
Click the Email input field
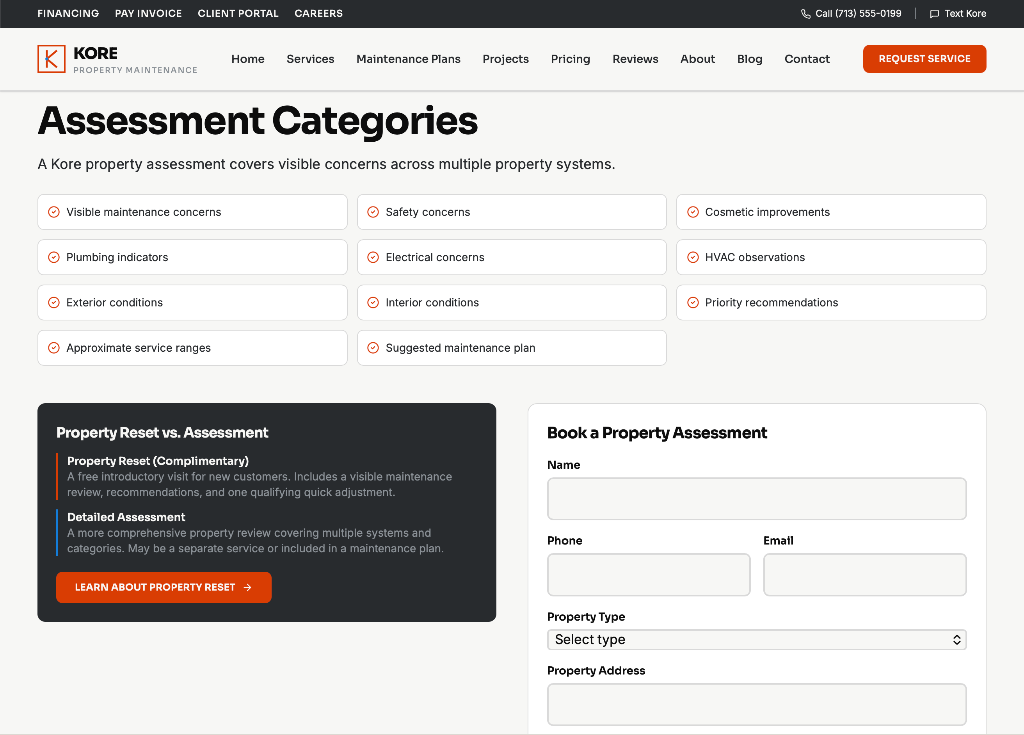[x=865, y=575]
